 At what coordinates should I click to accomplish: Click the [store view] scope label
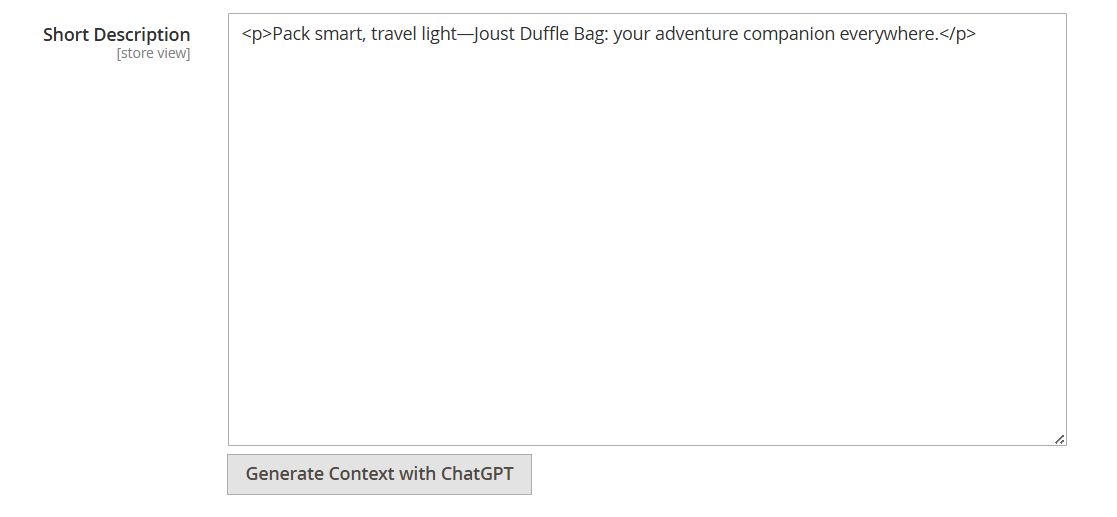pyautogui.click(x=153, y=53)
